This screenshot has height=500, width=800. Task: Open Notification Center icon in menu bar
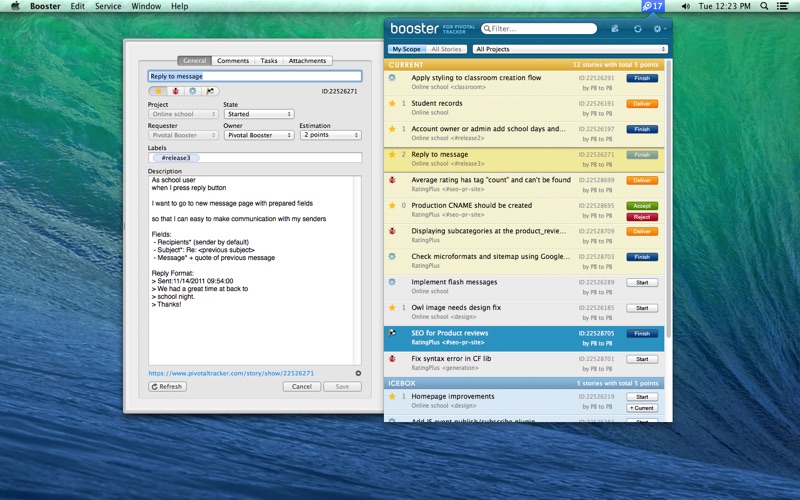tap(782, 6)
